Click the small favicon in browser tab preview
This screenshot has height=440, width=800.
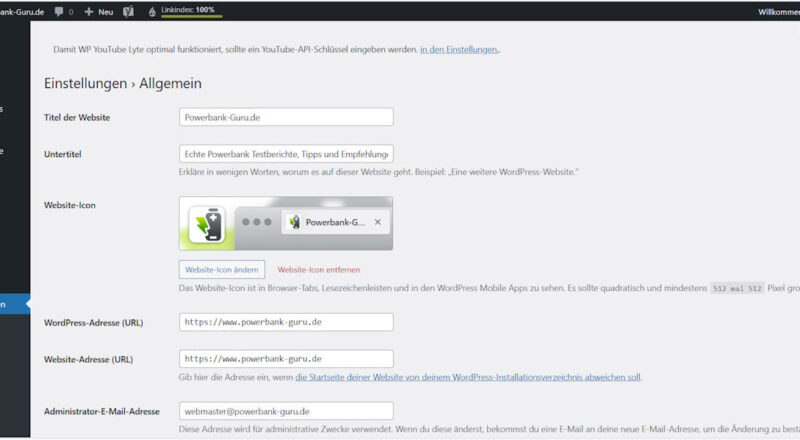tap(294, 222)
